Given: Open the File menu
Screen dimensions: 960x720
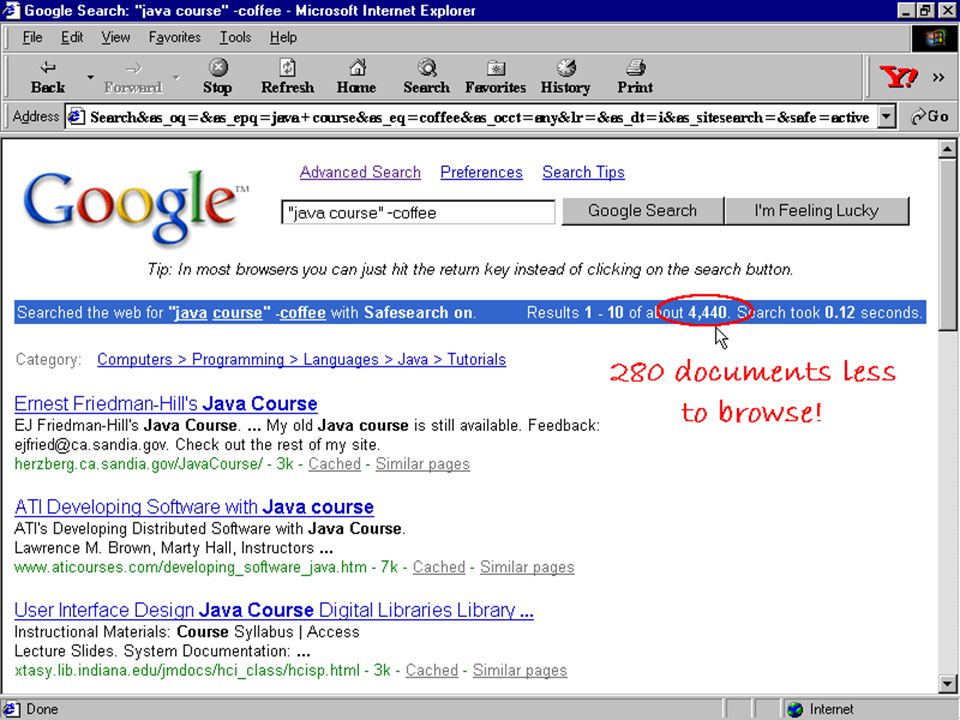Looking at the screenshot, I should (32, 37).
